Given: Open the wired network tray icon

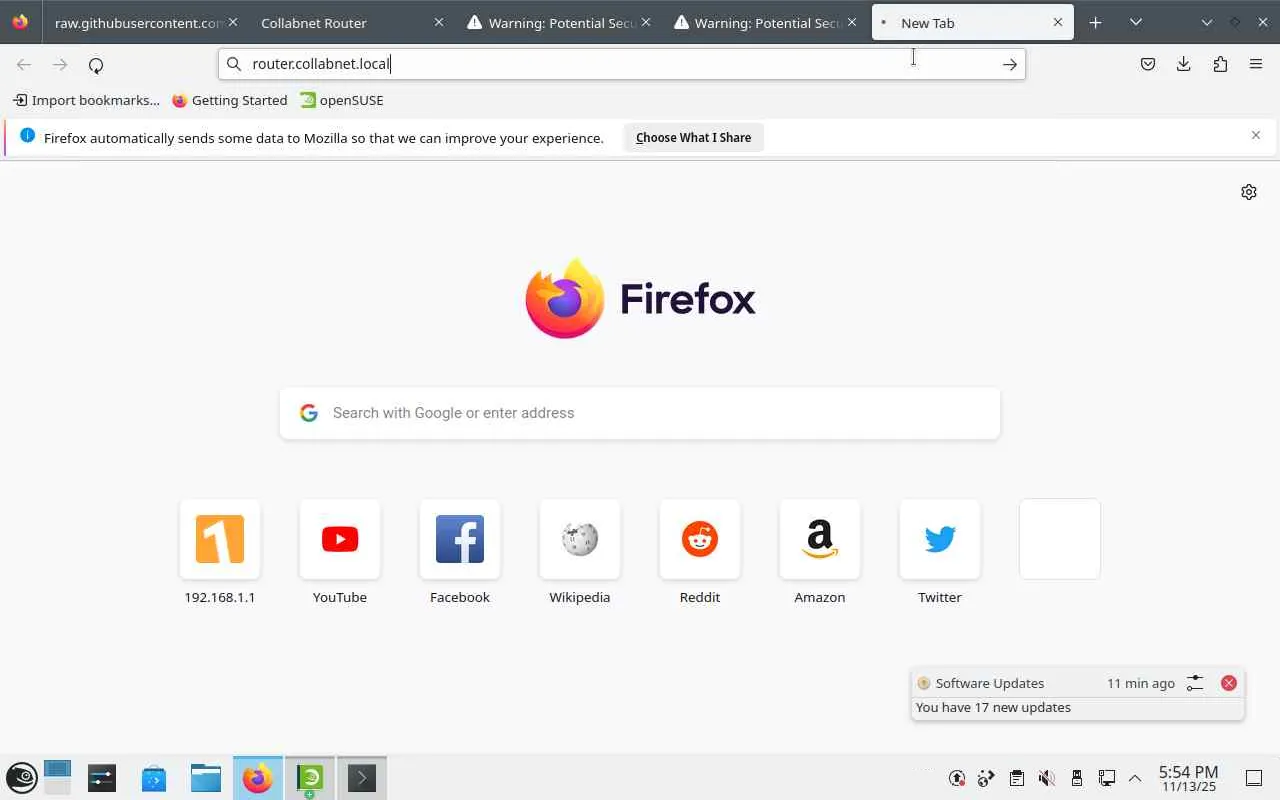Looking at the screenshot, I should (1107, 778).
